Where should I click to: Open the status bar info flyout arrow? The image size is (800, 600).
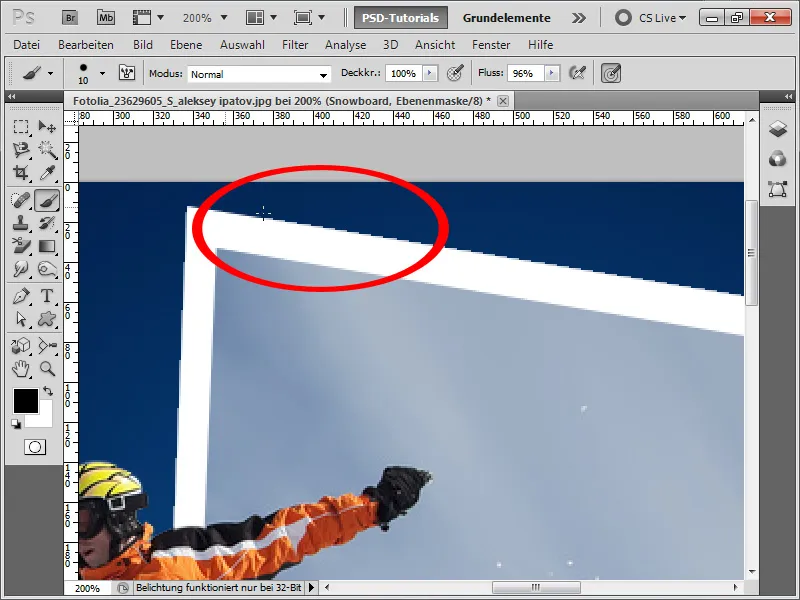[x=311, y=588]
